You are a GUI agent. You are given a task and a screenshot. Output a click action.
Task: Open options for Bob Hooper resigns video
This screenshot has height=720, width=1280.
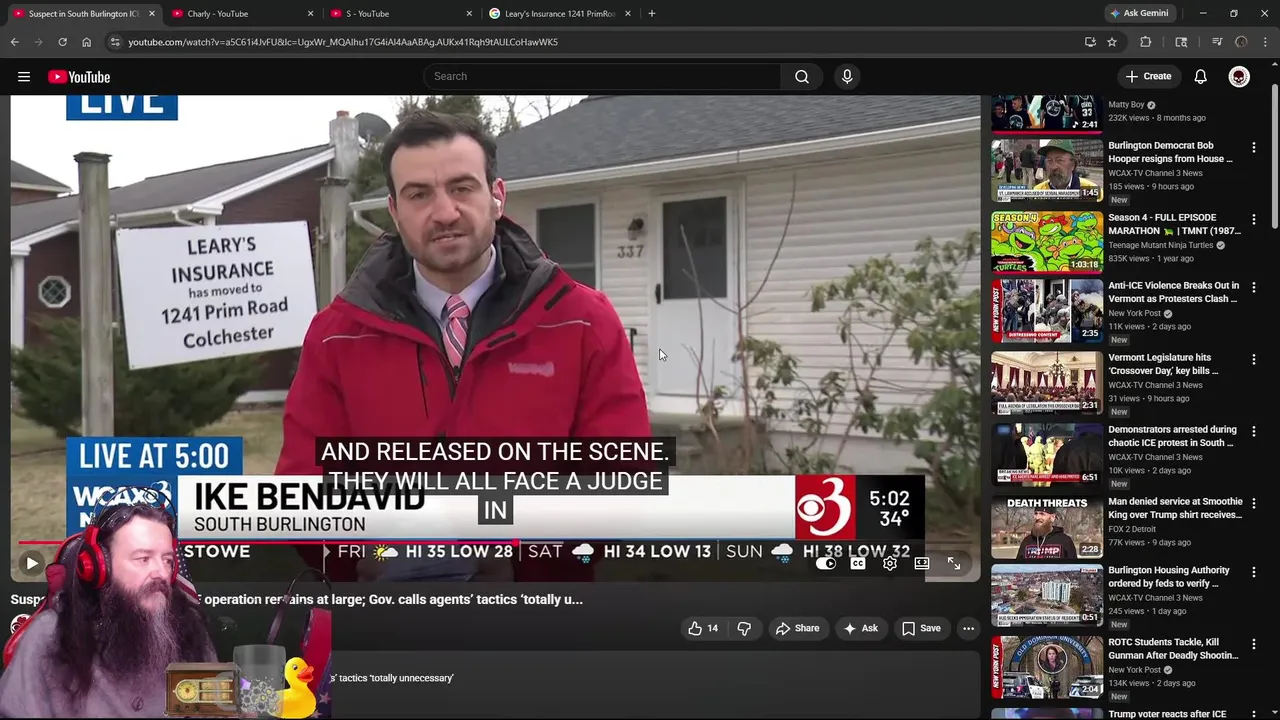coord(1253,147)
